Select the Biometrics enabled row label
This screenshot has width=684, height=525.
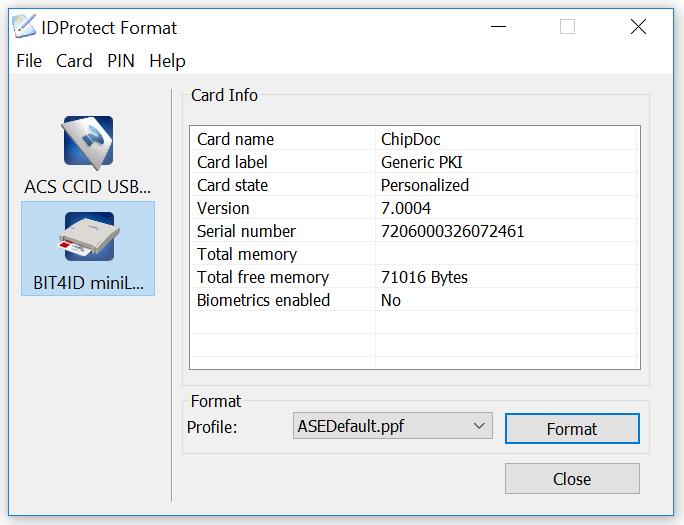[263, 300]
